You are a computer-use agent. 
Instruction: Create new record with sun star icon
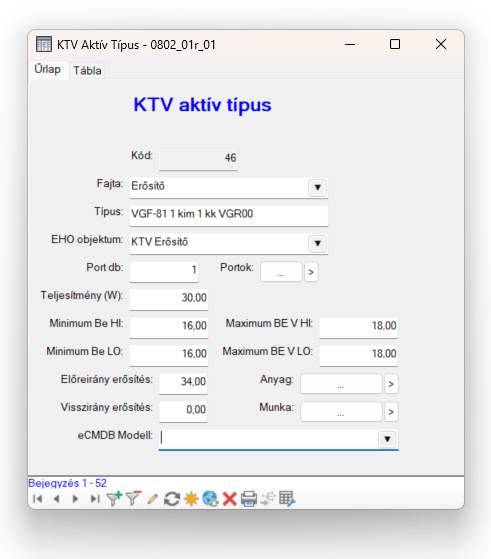[191, 499]
